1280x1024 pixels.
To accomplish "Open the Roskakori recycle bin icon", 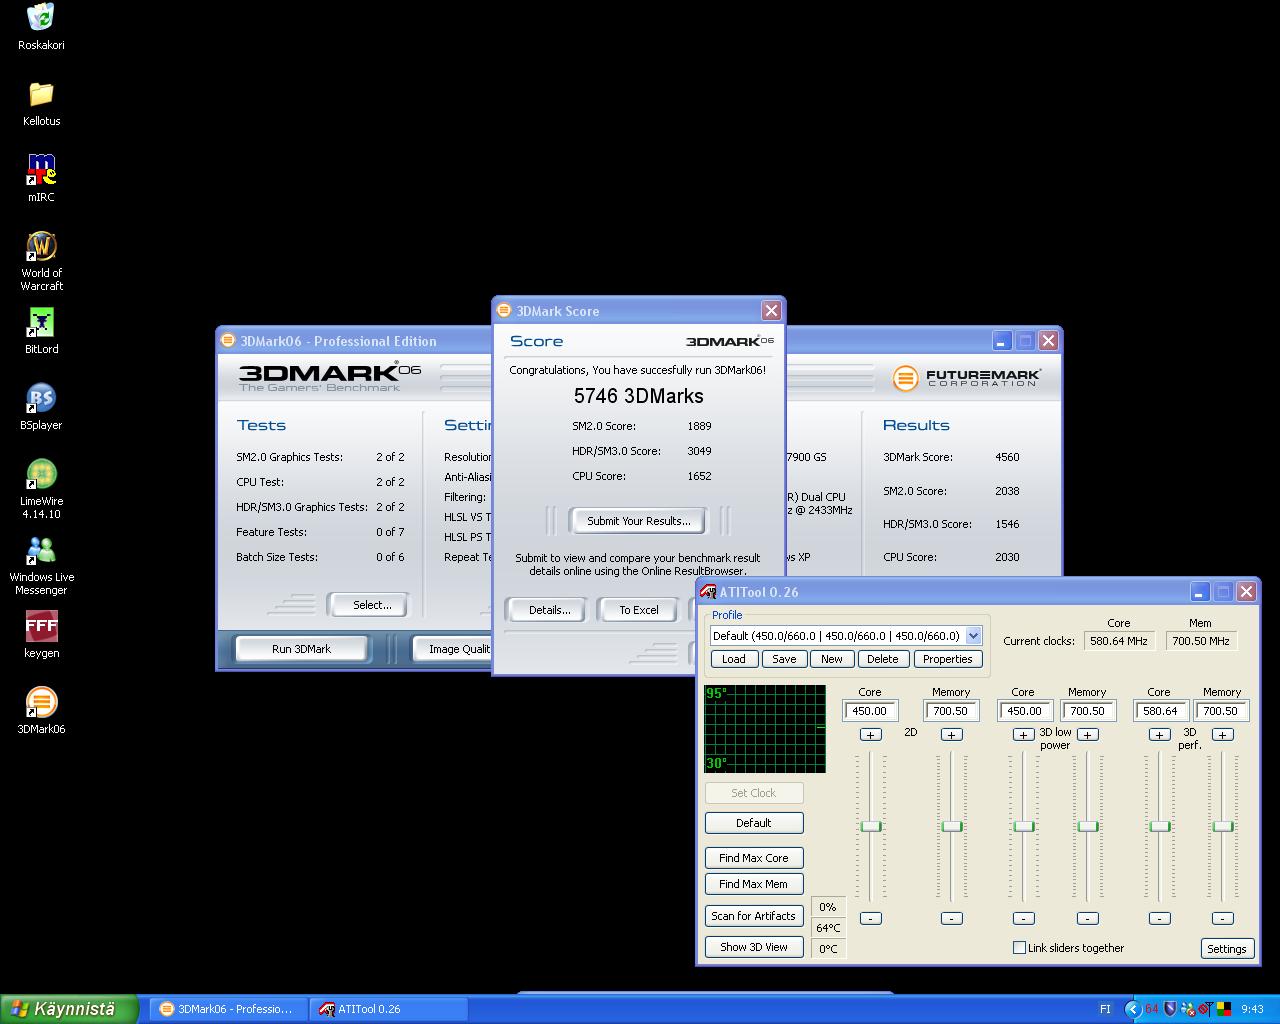I will coord(41,27).
